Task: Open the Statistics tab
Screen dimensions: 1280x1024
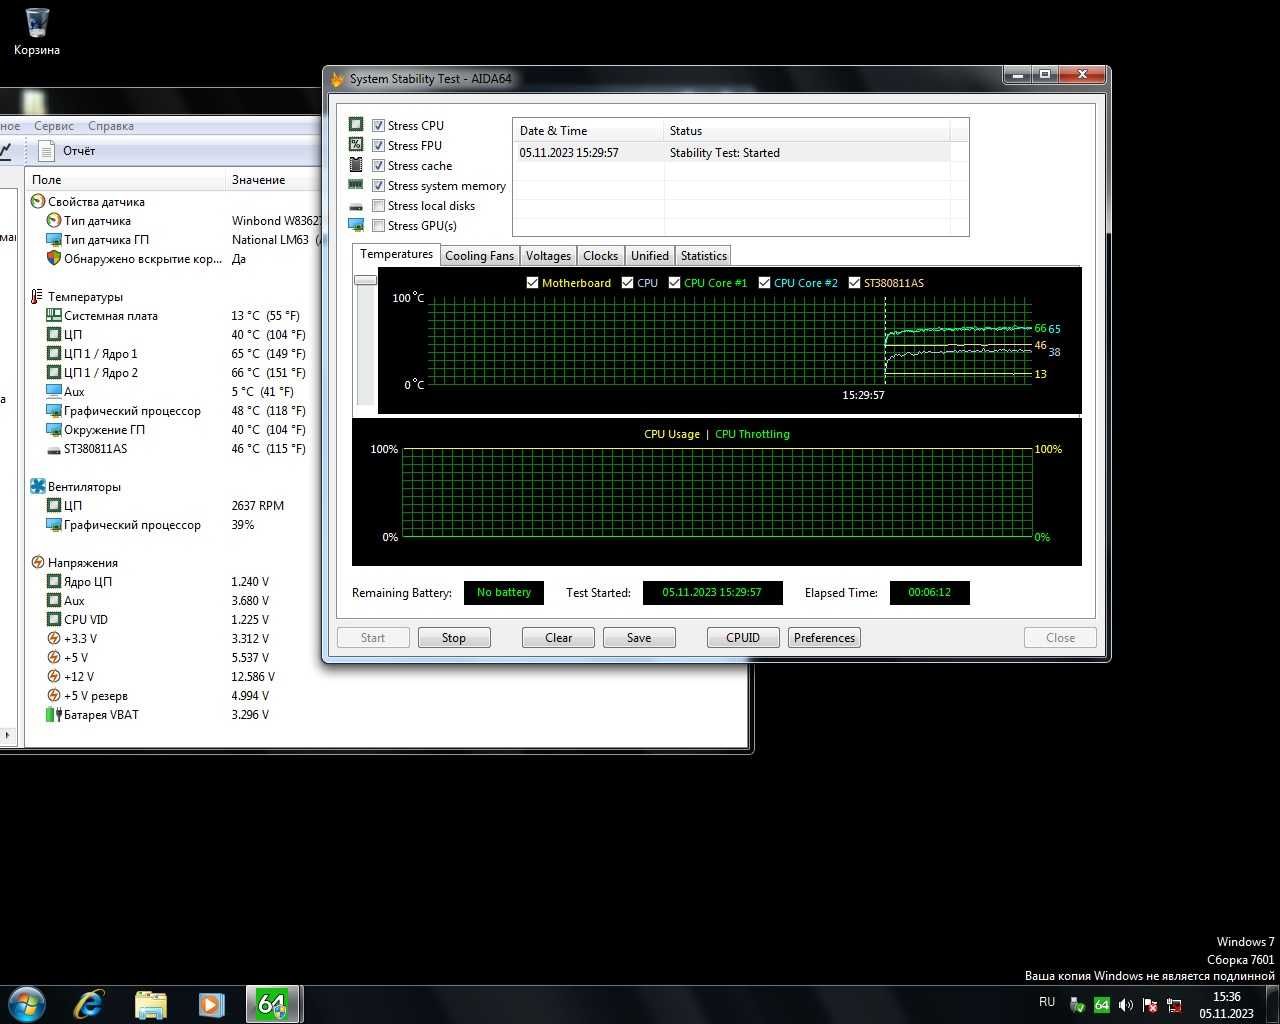Action: coord(704,256)
